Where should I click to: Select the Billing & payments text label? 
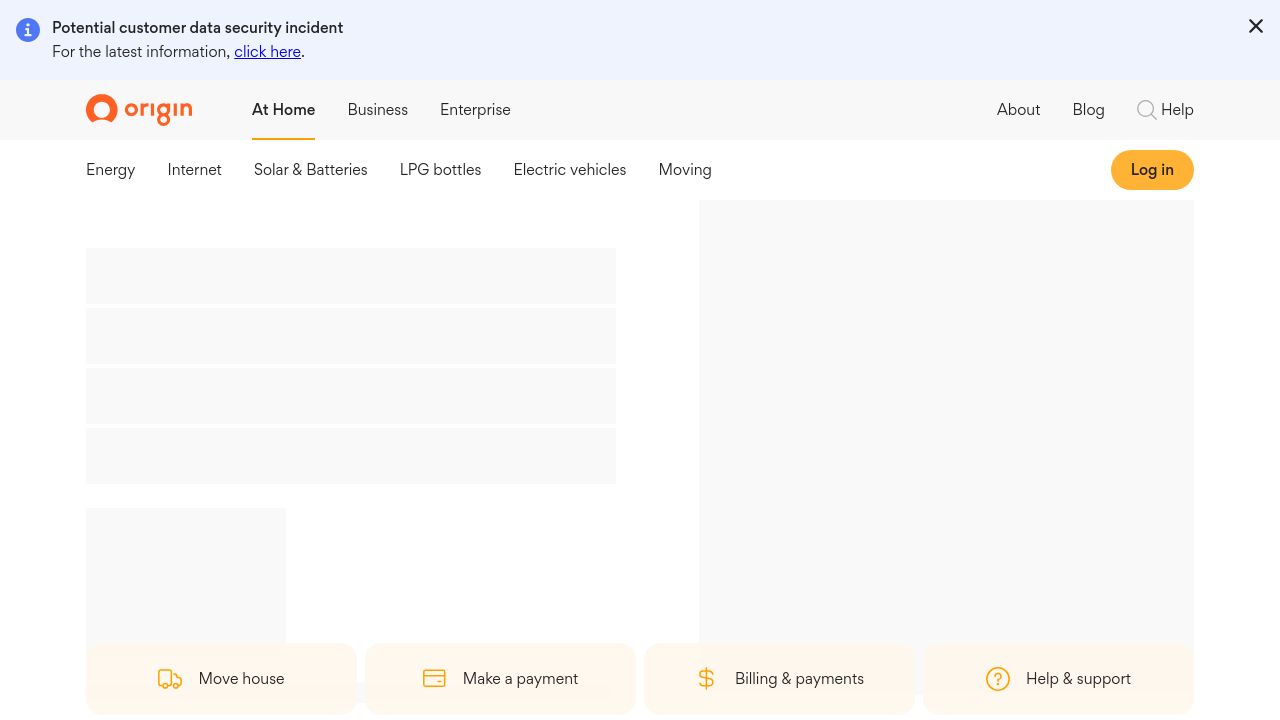click(799, 679)
